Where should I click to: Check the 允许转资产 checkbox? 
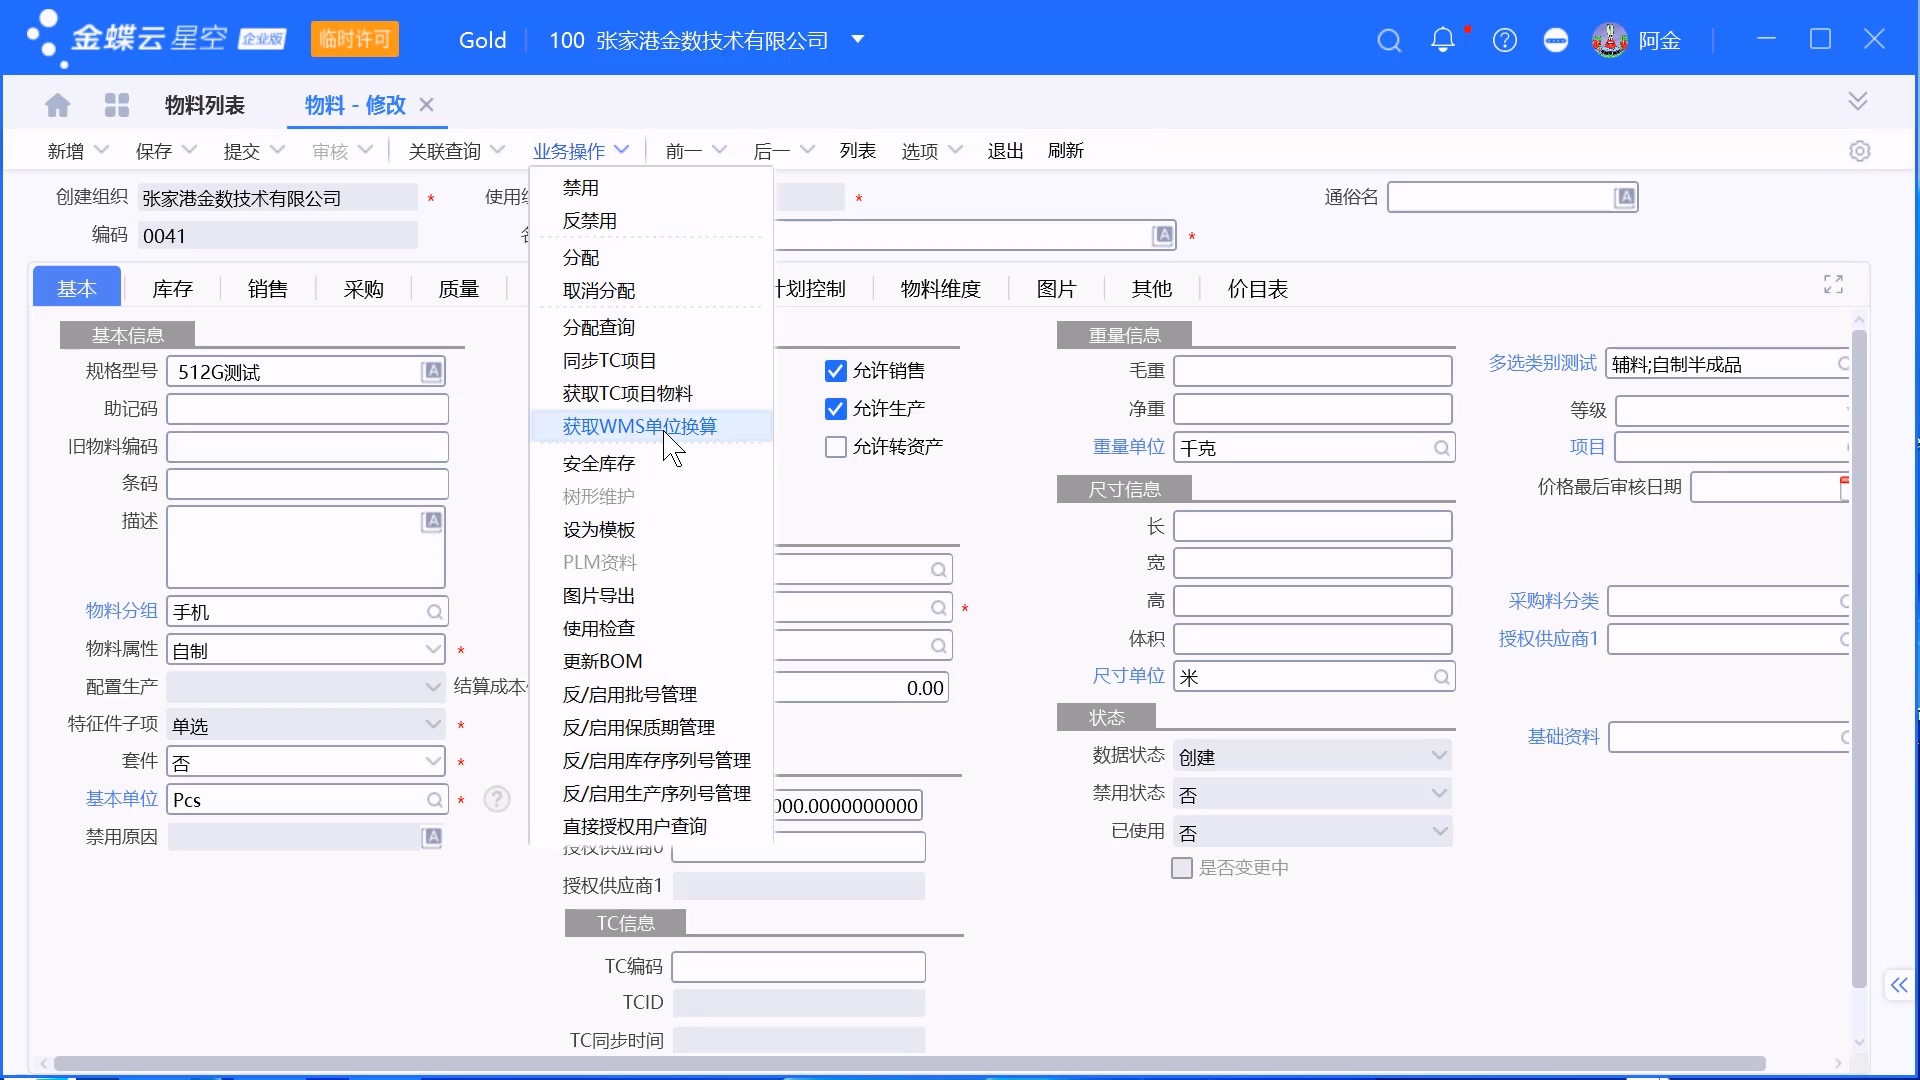point(836,447)
